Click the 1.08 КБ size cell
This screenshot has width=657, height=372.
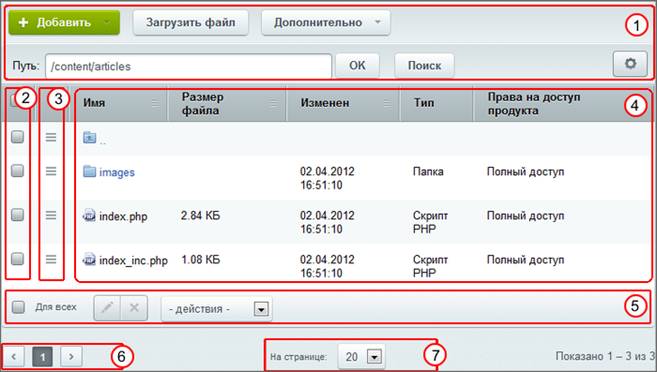(x=200, y=260)
